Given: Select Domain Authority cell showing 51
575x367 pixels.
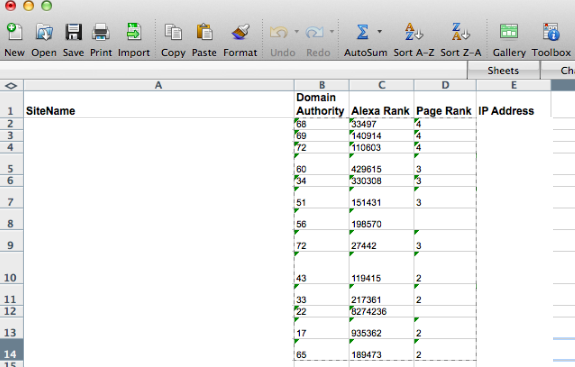Looking at the screenshot, I should click(x=322, y=198).
